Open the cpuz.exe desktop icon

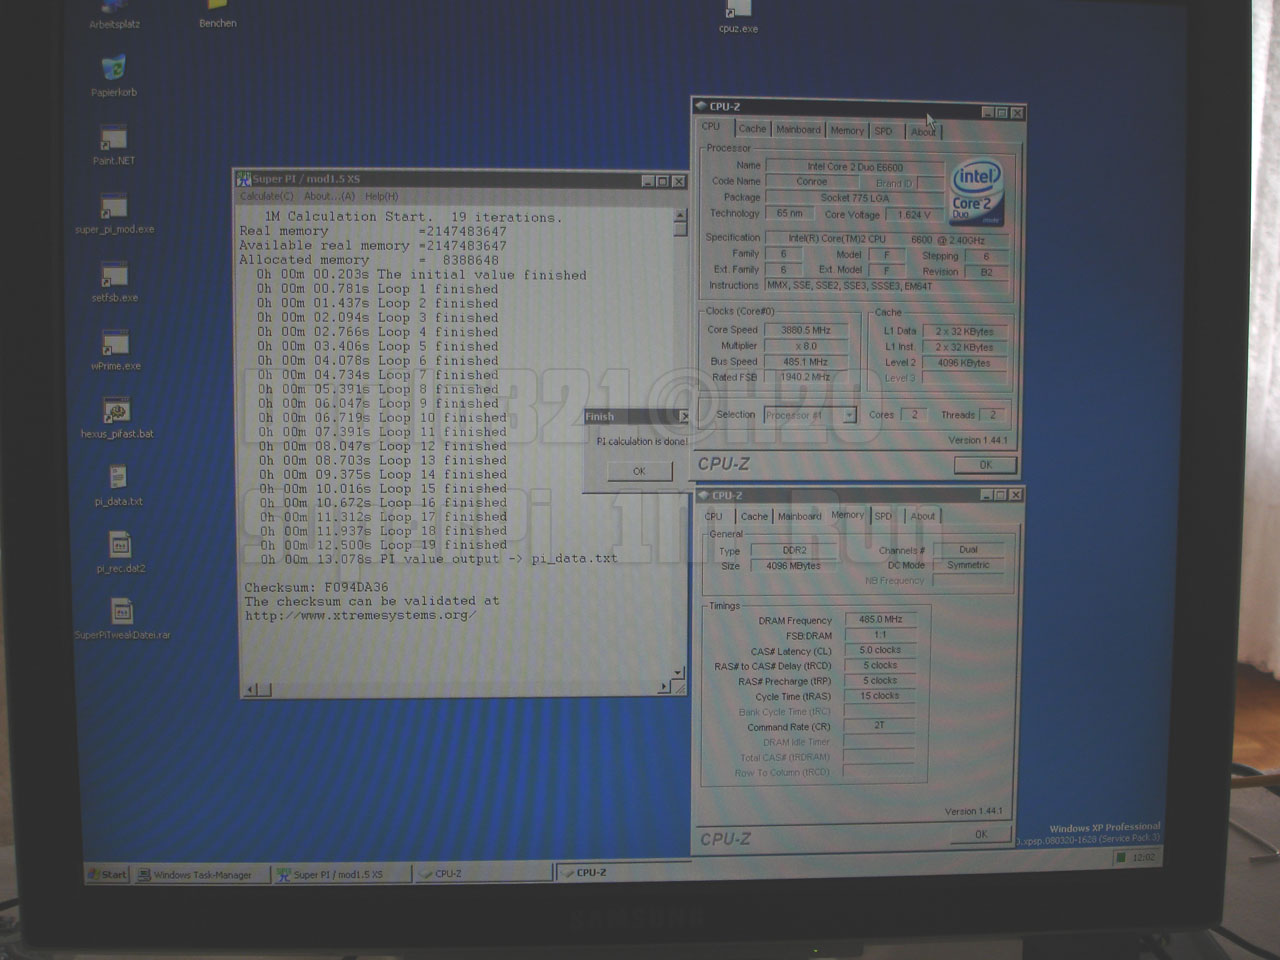point(738,17)
